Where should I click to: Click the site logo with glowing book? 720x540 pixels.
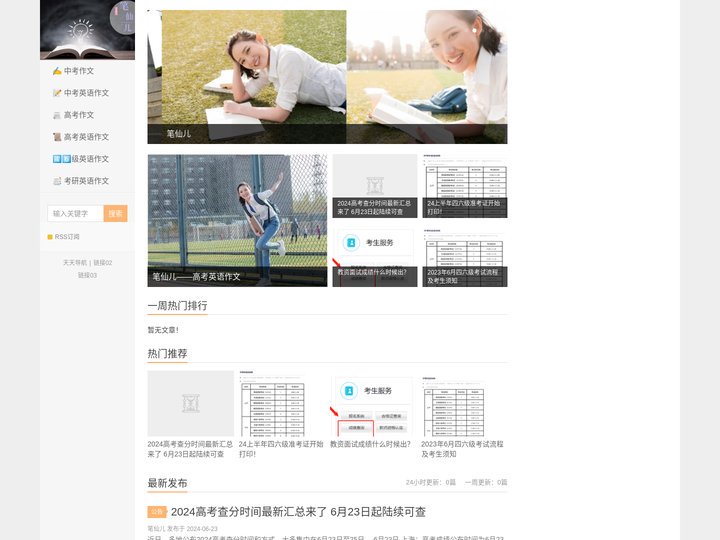pyautogui.click(x=87, y=30)
